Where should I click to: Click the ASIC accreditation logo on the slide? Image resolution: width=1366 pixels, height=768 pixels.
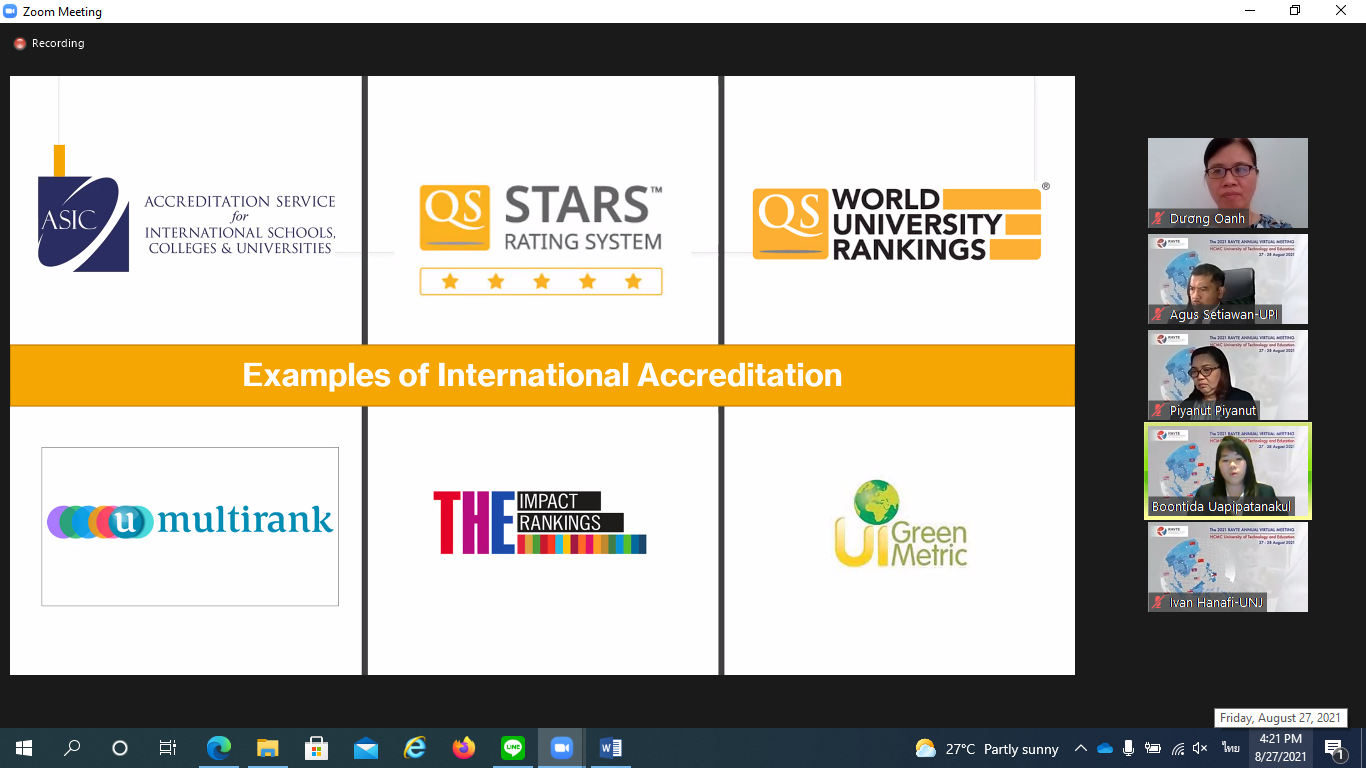187,209
